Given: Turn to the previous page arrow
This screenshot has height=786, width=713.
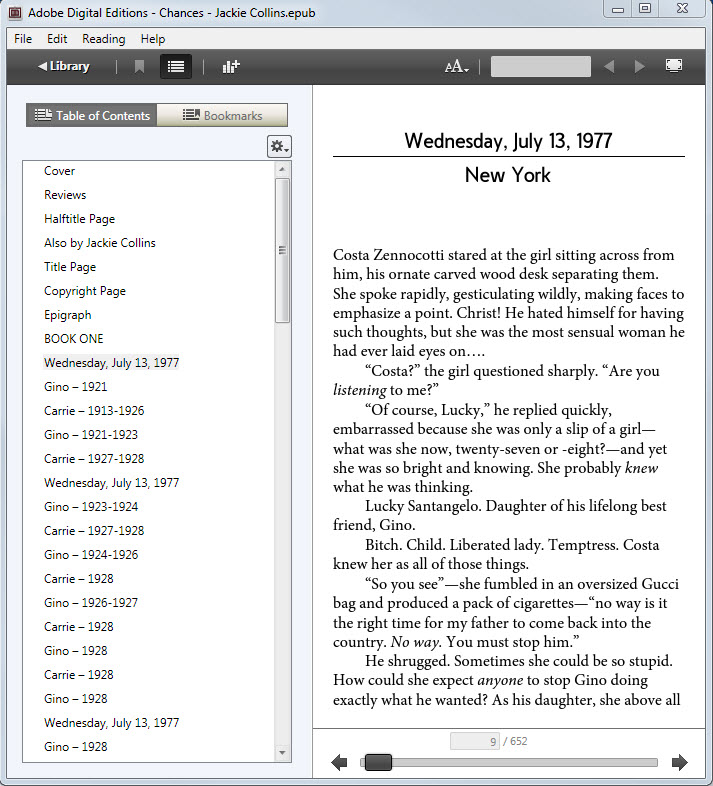Looking at the screenshot, I should (x=339, y=763).
